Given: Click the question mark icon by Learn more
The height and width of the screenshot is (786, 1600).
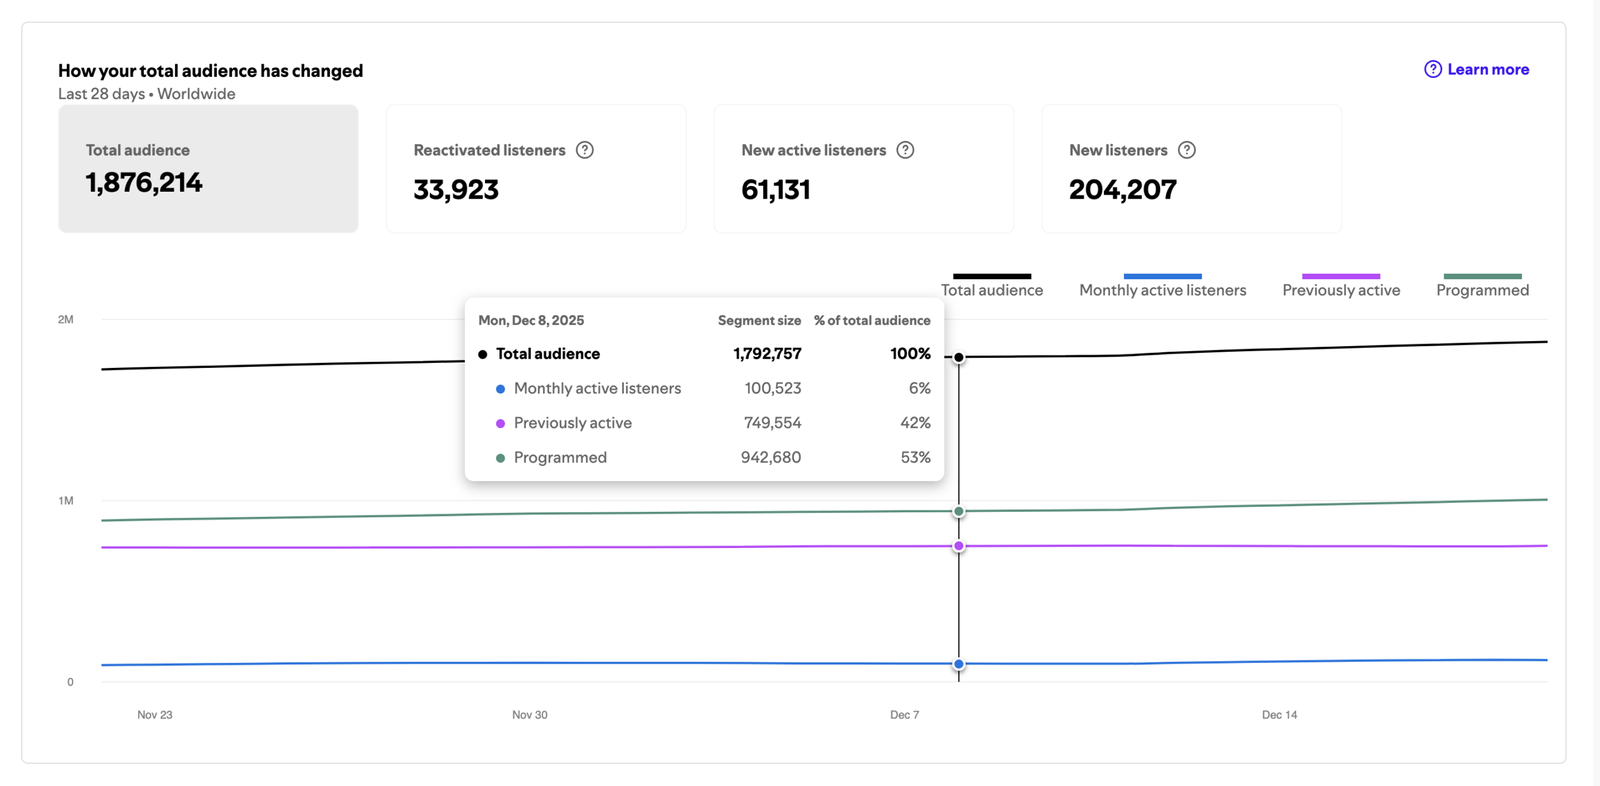Looking at the screenshot, I should 1433,69.
